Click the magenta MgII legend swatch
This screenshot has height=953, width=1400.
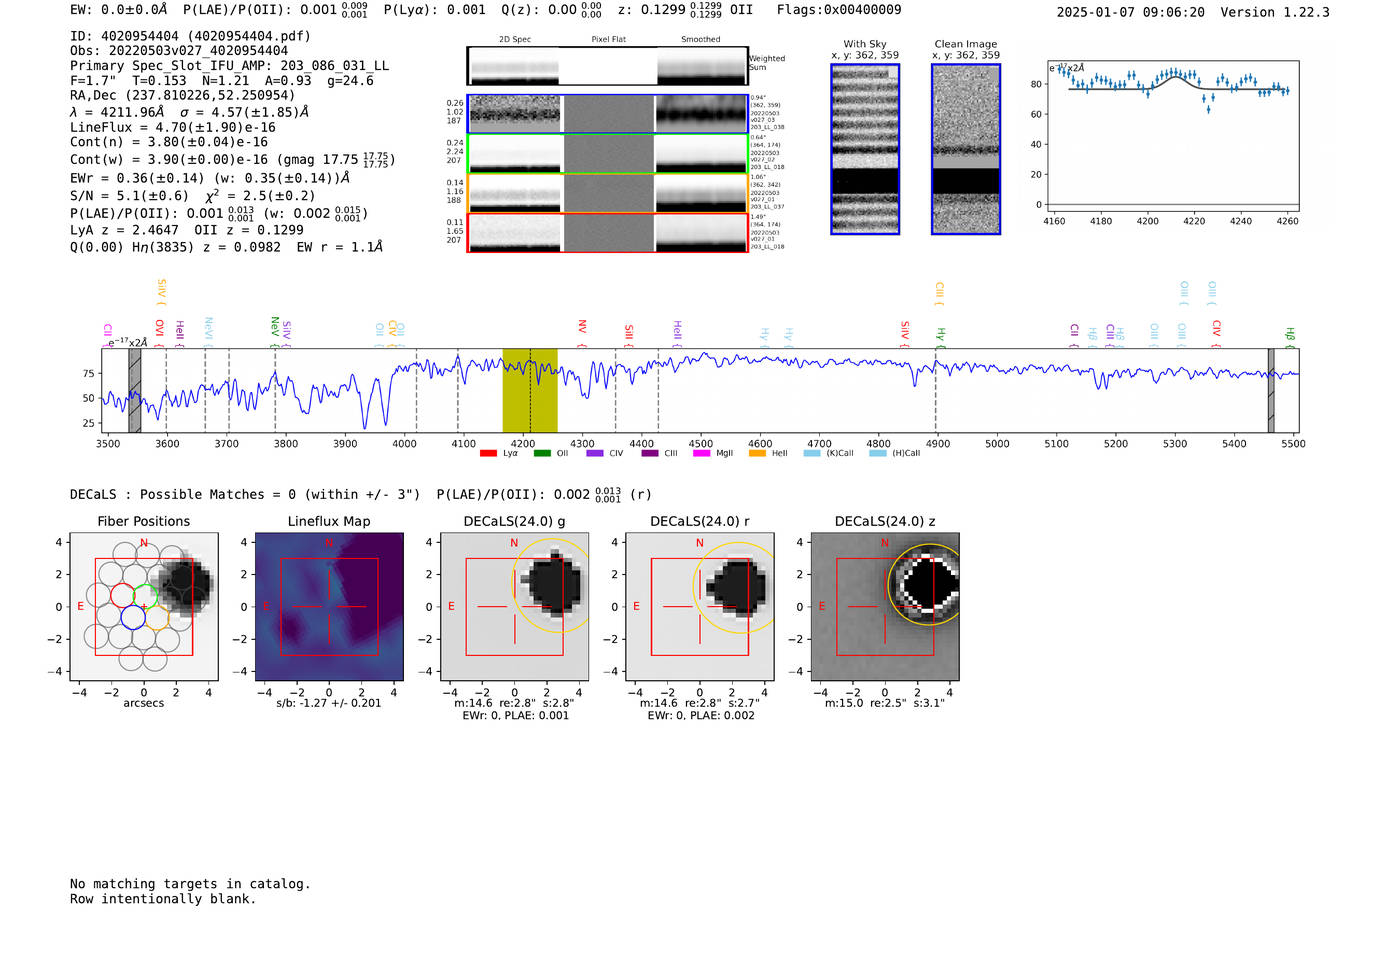coord(701,453)
